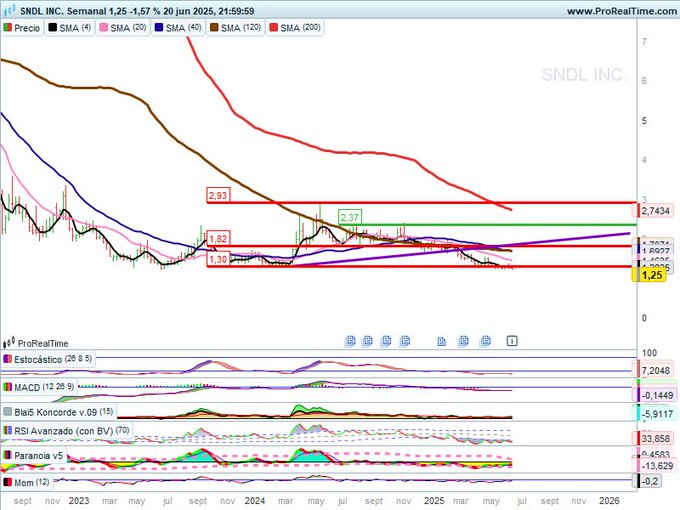
Task: Click the yellow 1,25 current price tag
Action: [x=651, y=275]
